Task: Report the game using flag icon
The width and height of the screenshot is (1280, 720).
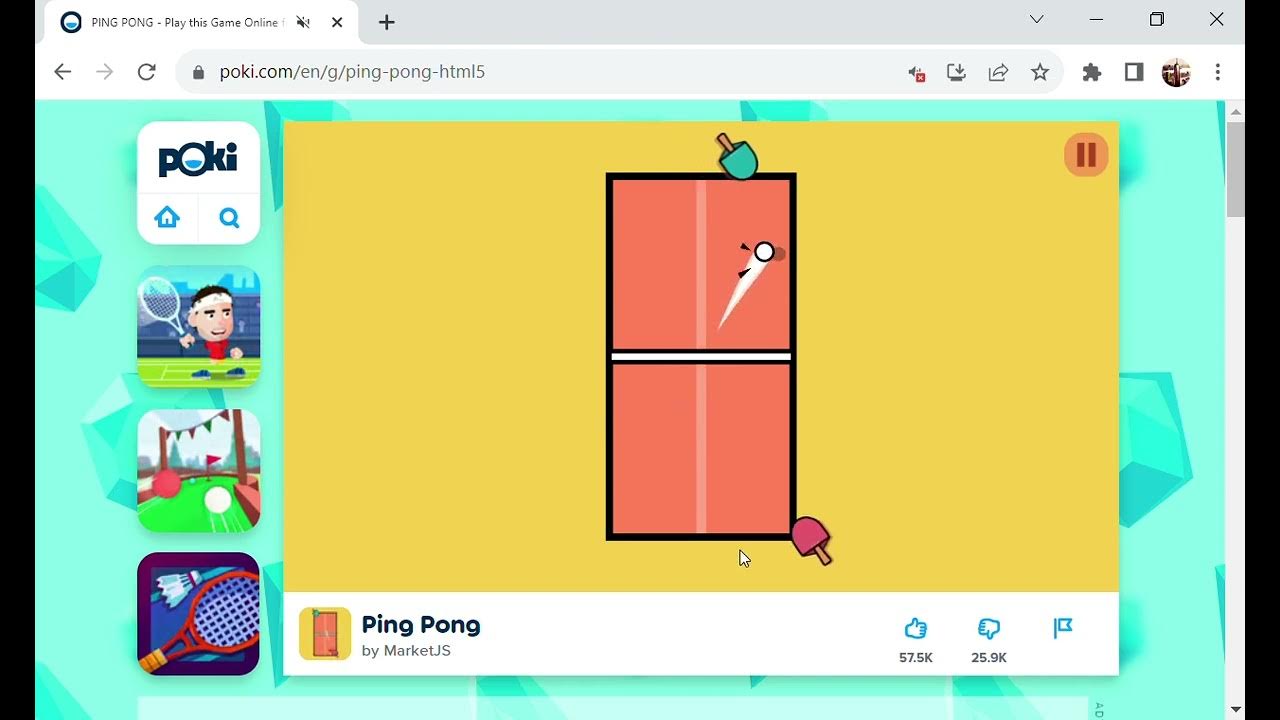Action: click(1063, 628)
